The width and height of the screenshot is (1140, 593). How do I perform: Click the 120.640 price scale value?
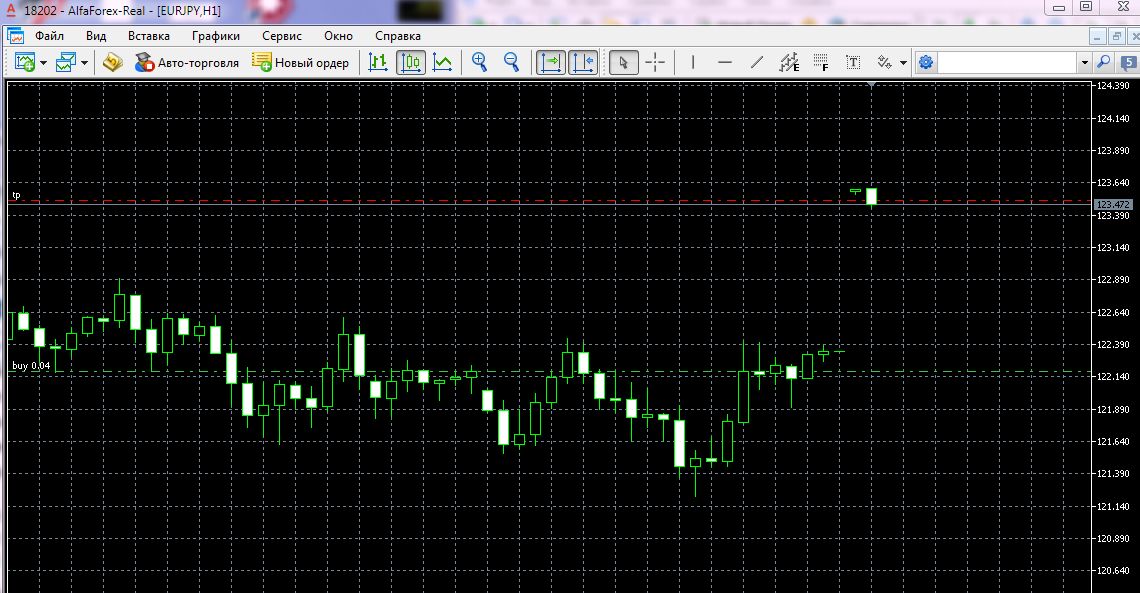[x=1112, y=570]
